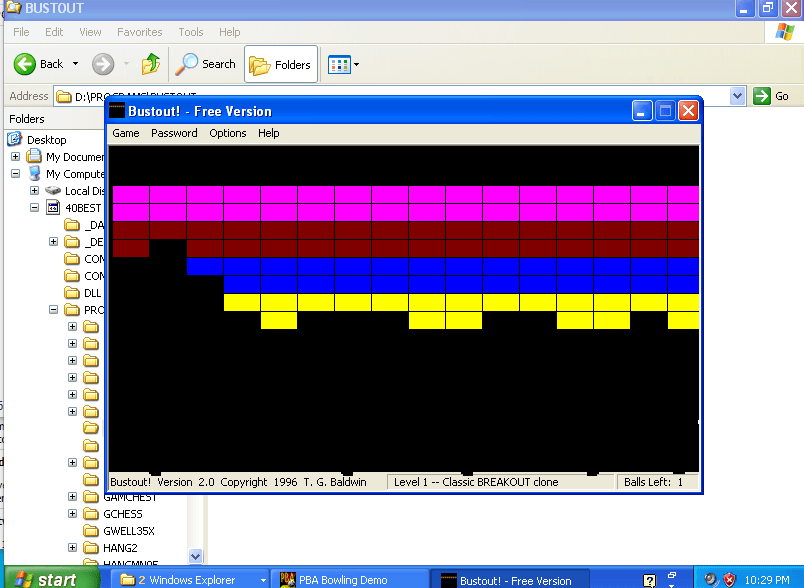Select the My Computer icon in tree

click(34, 174)
